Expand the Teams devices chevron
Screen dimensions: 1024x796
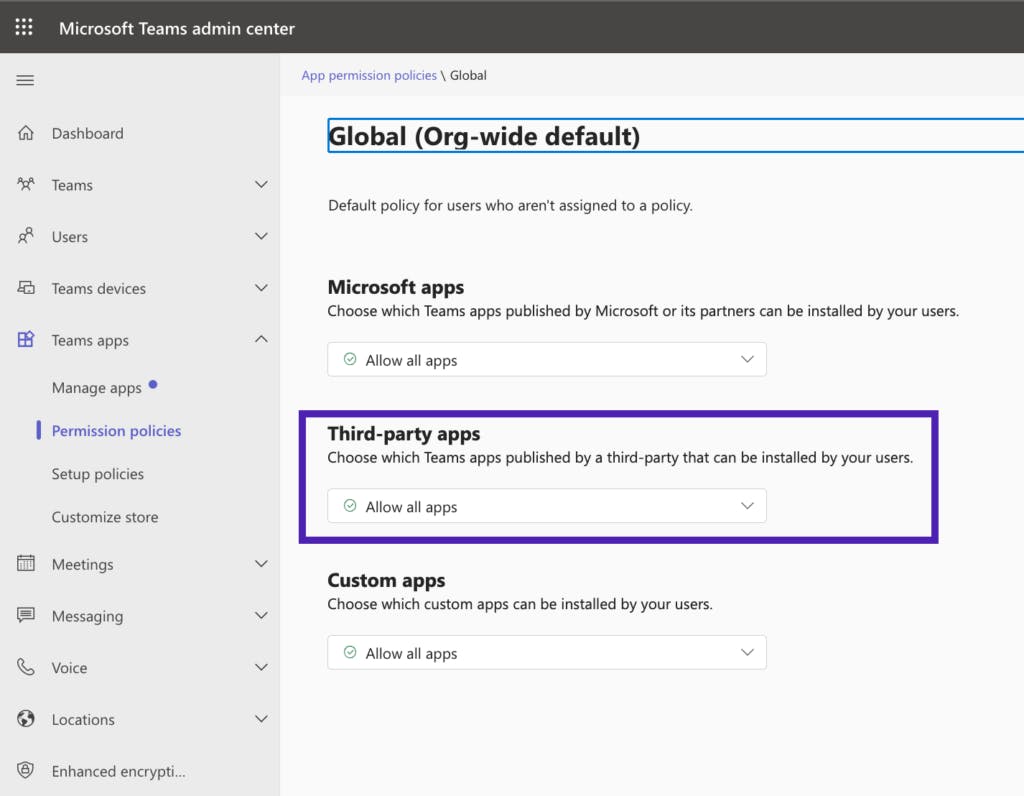pos(261,288)
